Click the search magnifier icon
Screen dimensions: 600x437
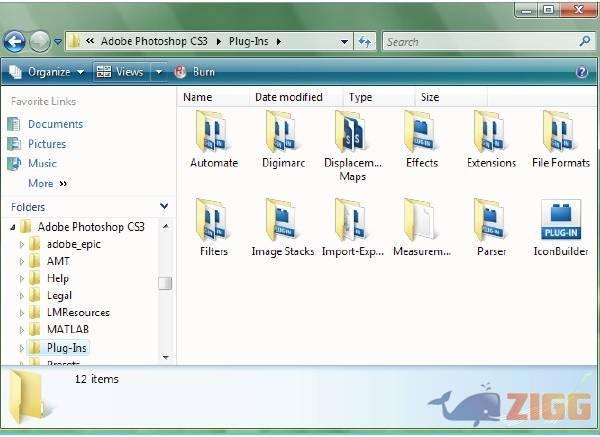click(585, 41)
